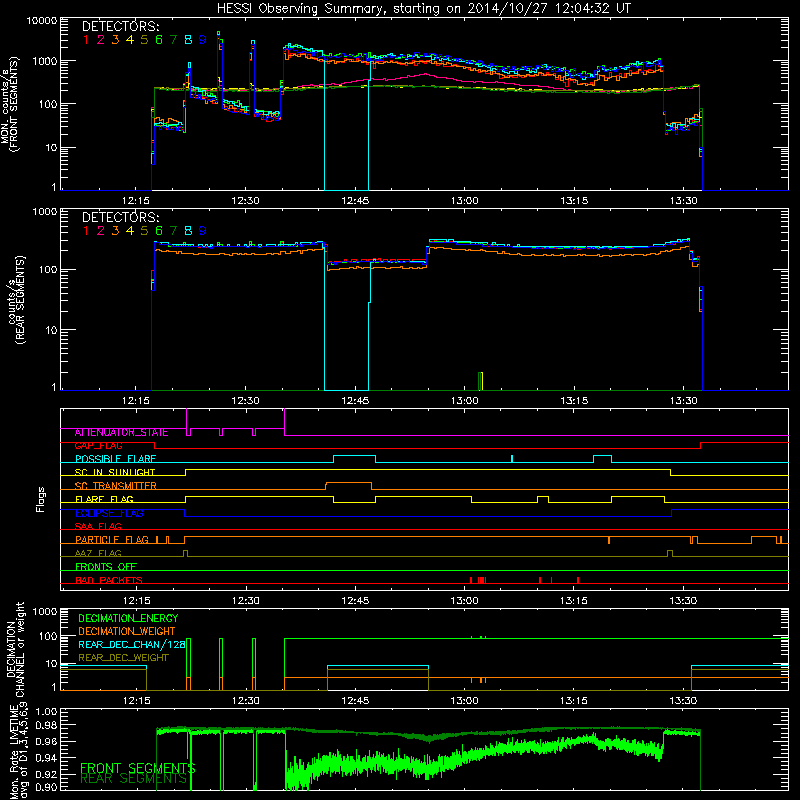Image resolution: width=800 pixels, height=800 pixels.
Task: Select detector 7 in rear segments legend
Action: pyautogui.click(x=173, y=231)
